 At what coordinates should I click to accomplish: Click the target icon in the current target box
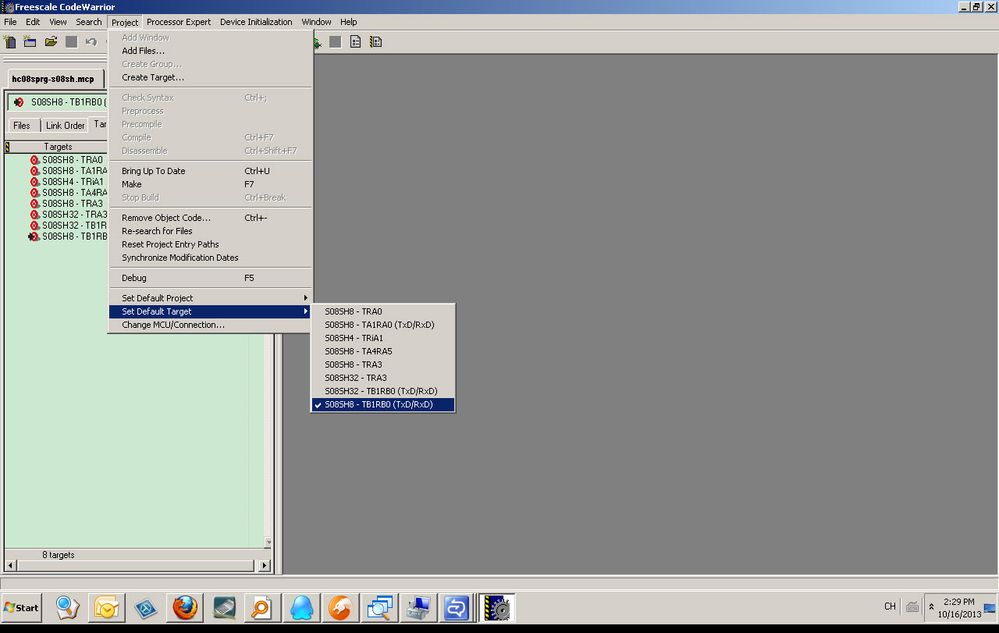click(x=18, y=102)
